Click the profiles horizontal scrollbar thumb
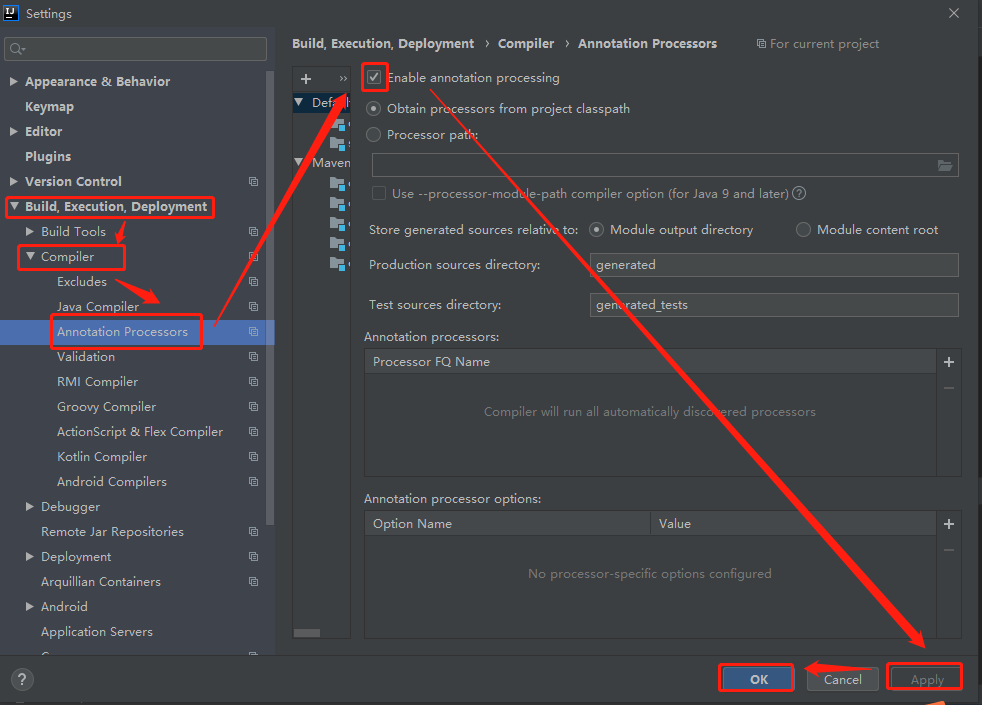982x705 pixels. [x=307, y=633]
